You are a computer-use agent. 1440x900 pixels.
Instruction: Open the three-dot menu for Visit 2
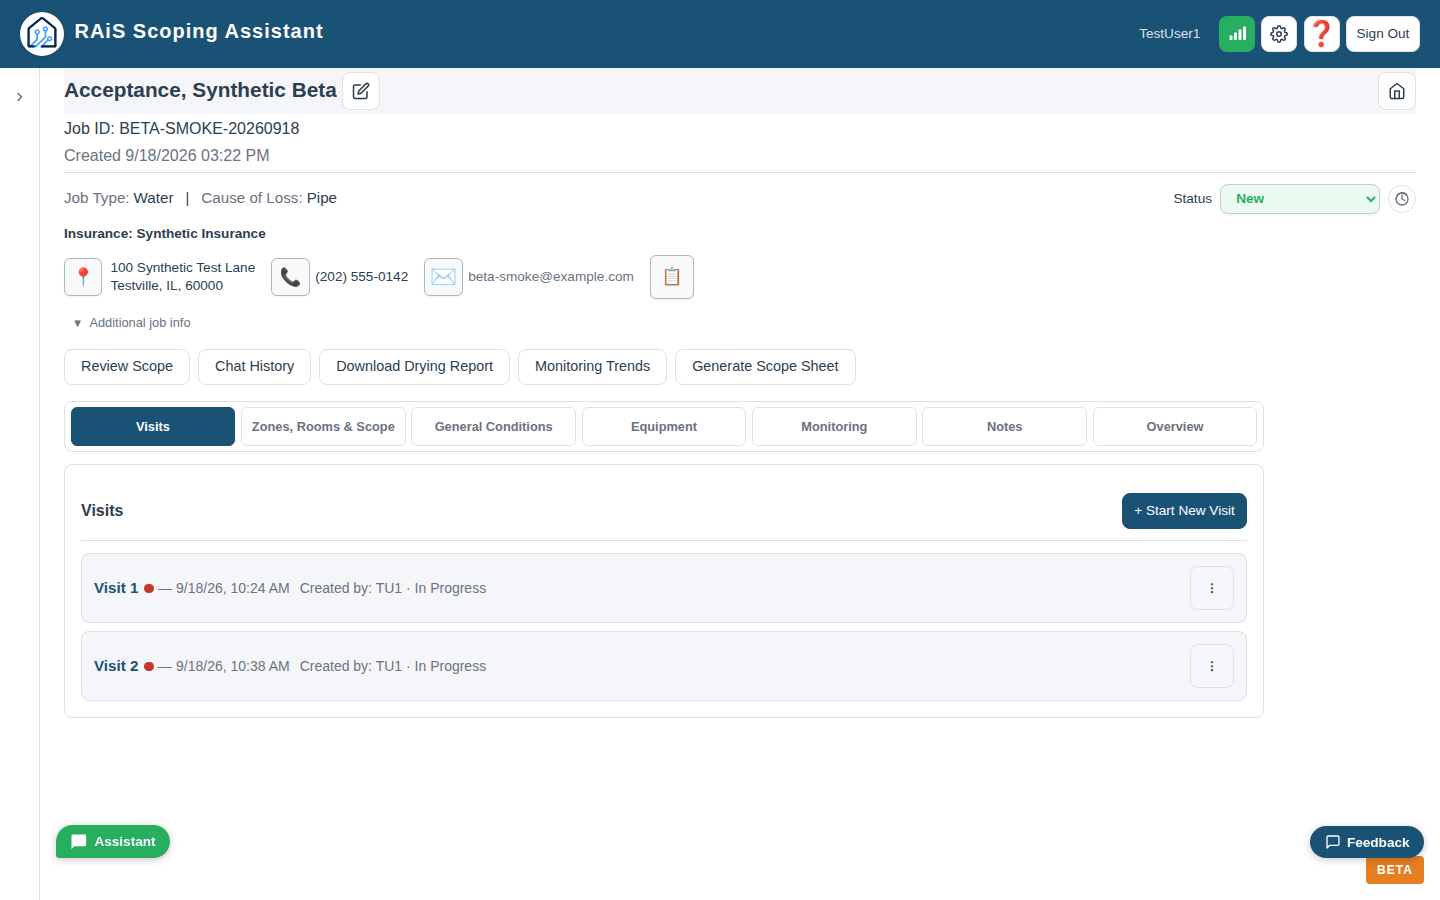(x=1212, y=666)
